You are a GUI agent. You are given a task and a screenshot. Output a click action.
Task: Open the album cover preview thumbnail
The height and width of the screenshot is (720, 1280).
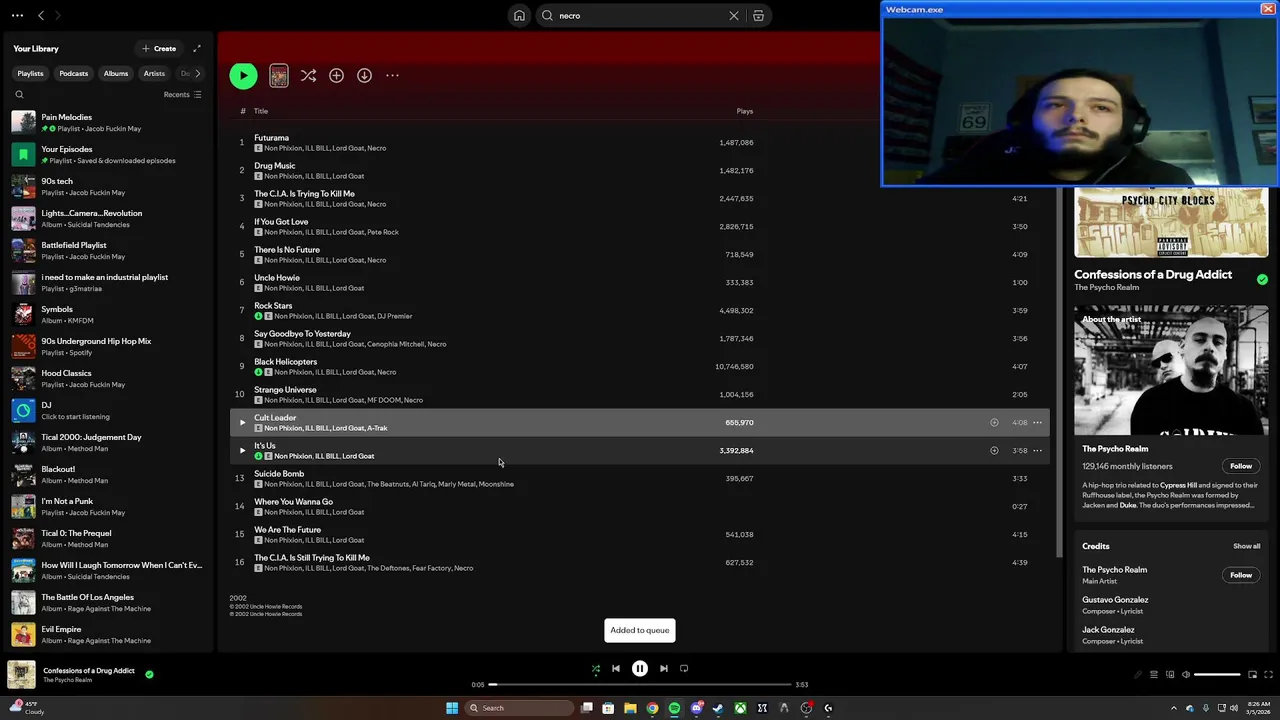(x=279, y=75)
